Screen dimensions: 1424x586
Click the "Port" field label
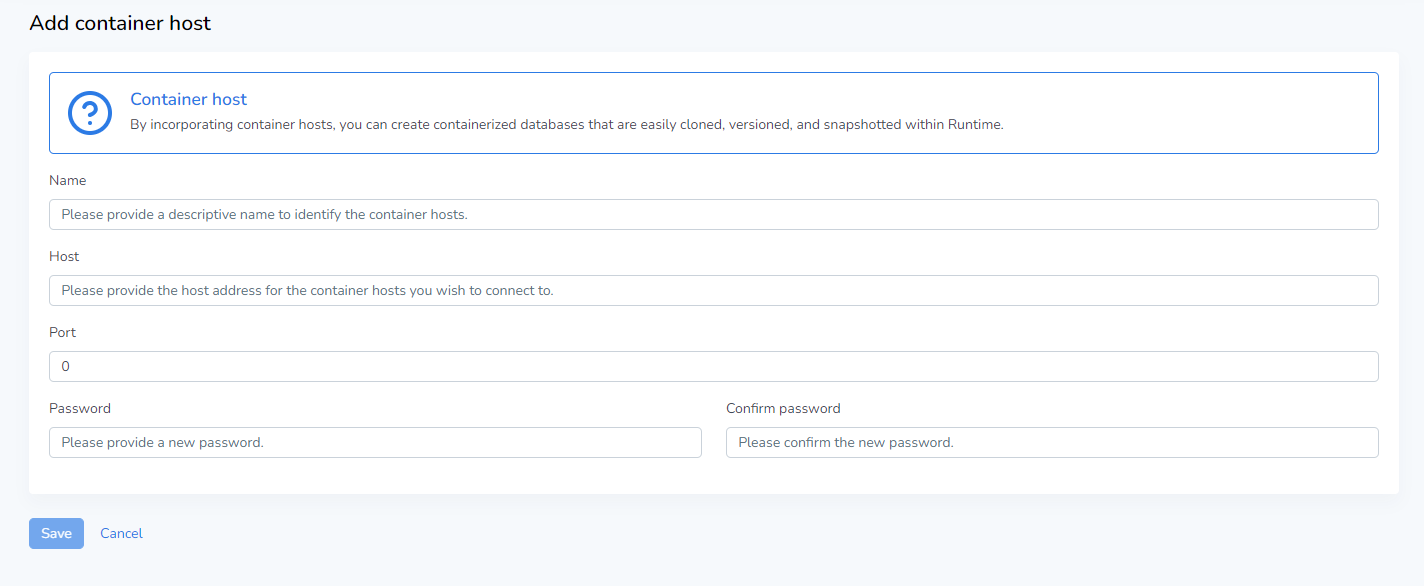click(x=62, y=333)
